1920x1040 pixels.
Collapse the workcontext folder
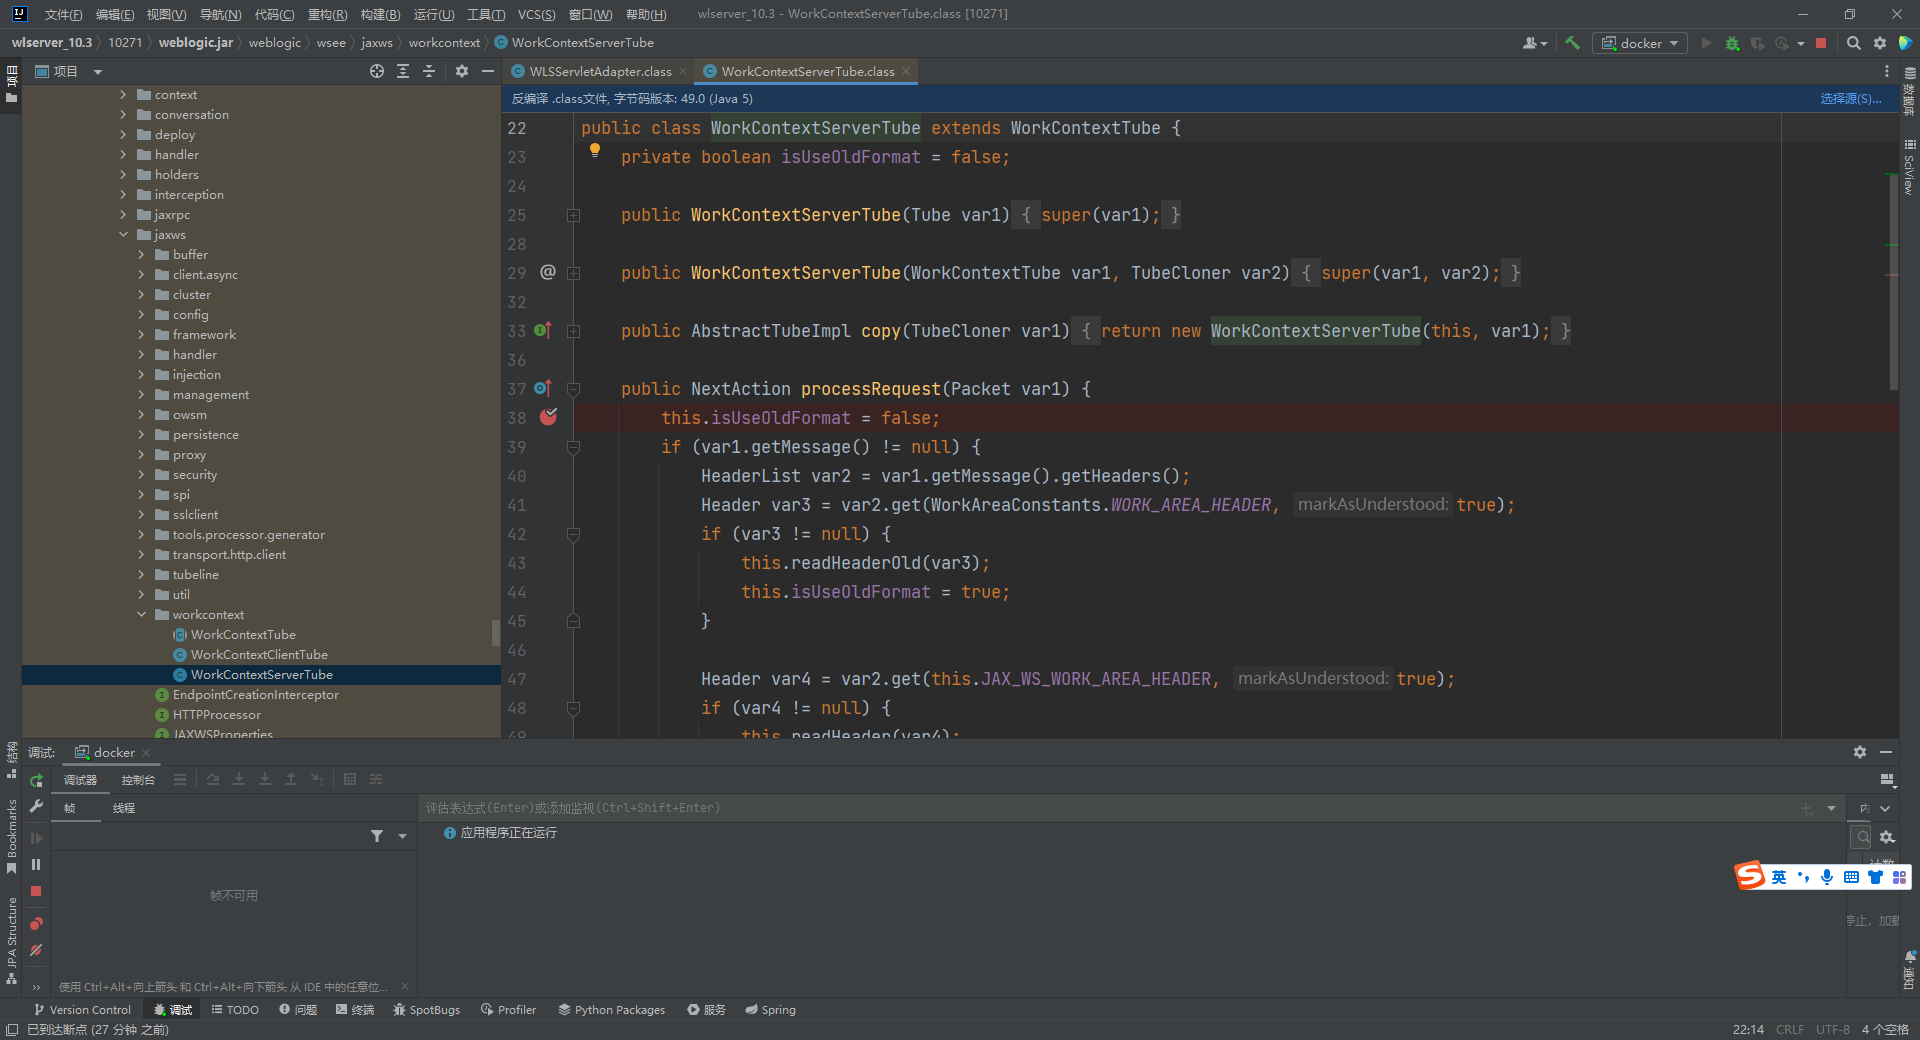coord(141,615)
